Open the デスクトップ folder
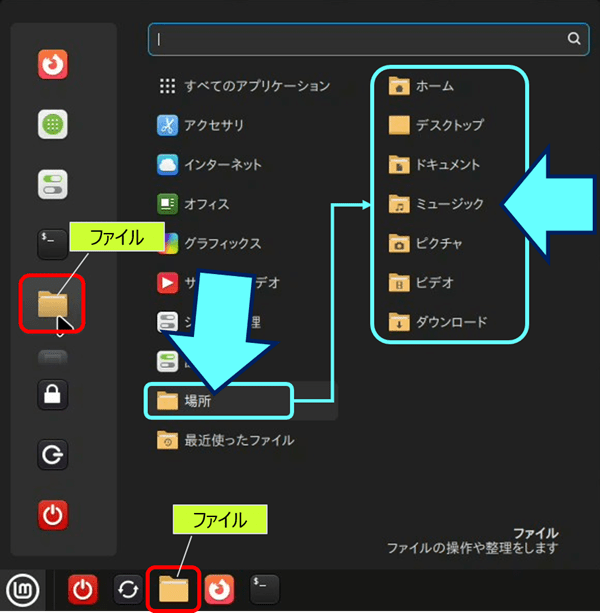Screen dimensions: 600x613 pyautogui.click(x=436, y=125)
